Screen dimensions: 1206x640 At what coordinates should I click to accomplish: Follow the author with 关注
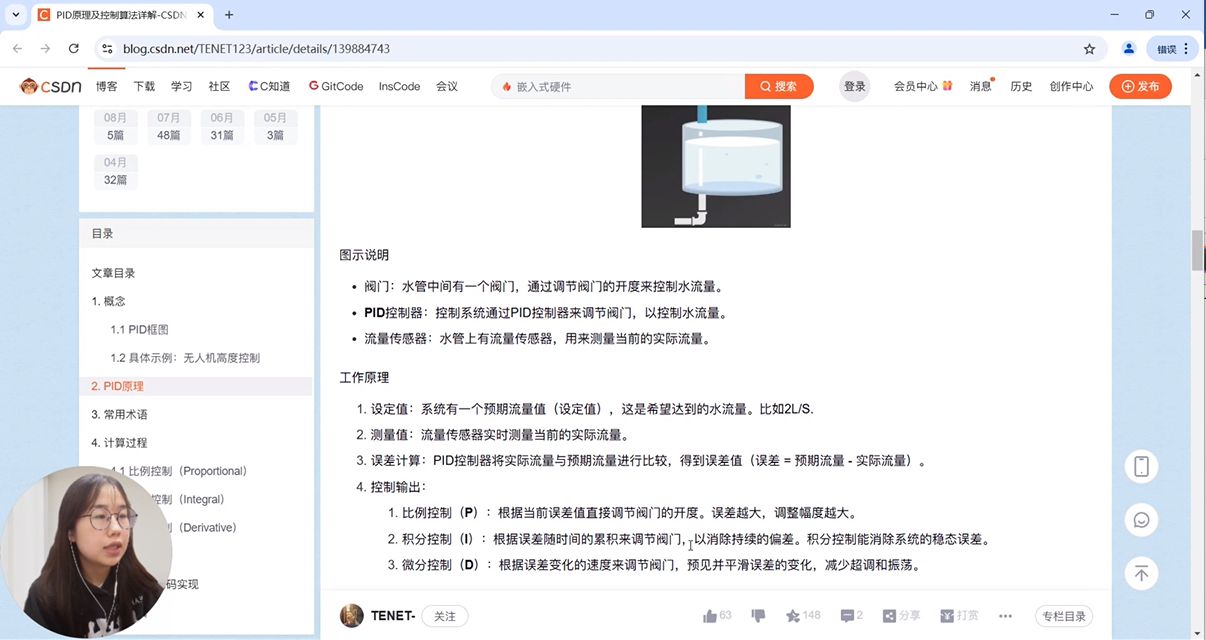[x=445, y=616]
